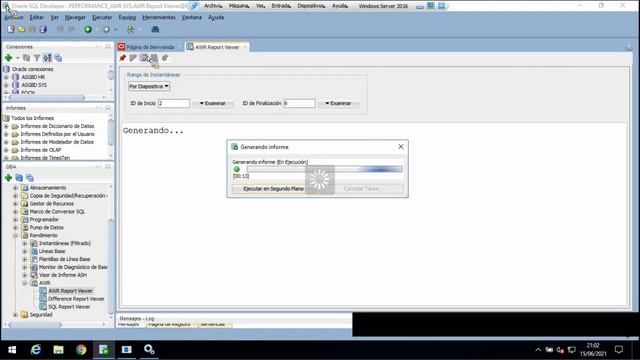640x360 pixels.
Task: Click the report generation progress bar
Action: pos(324,169)
